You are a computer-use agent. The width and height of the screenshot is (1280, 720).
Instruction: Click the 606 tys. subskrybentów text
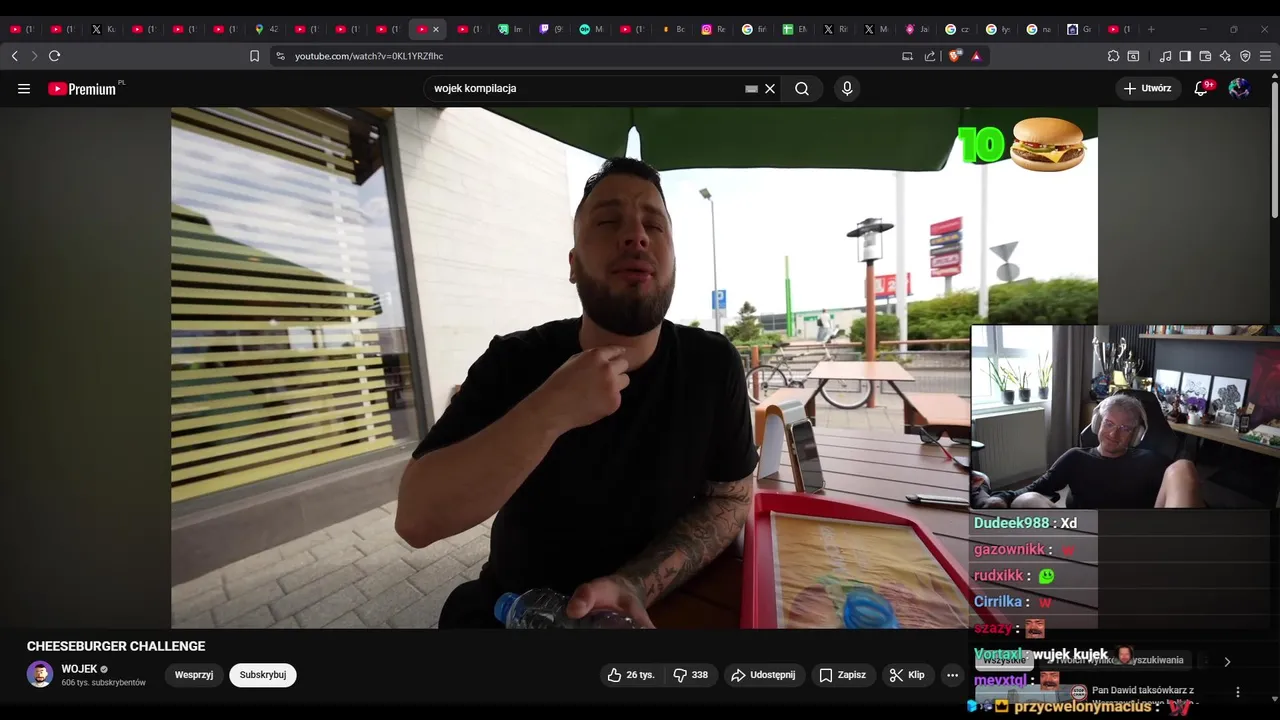point(104,683)
